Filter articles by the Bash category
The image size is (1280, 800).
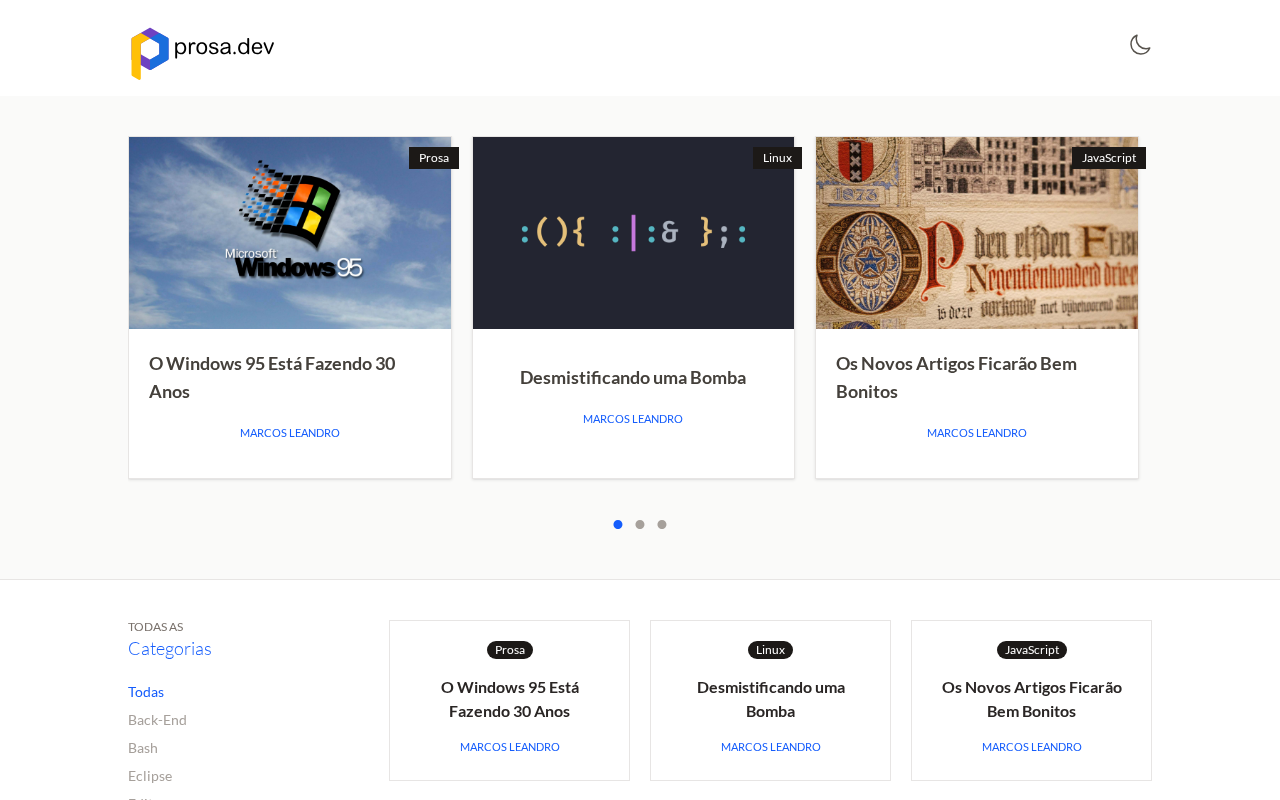(x=143, y=748)
